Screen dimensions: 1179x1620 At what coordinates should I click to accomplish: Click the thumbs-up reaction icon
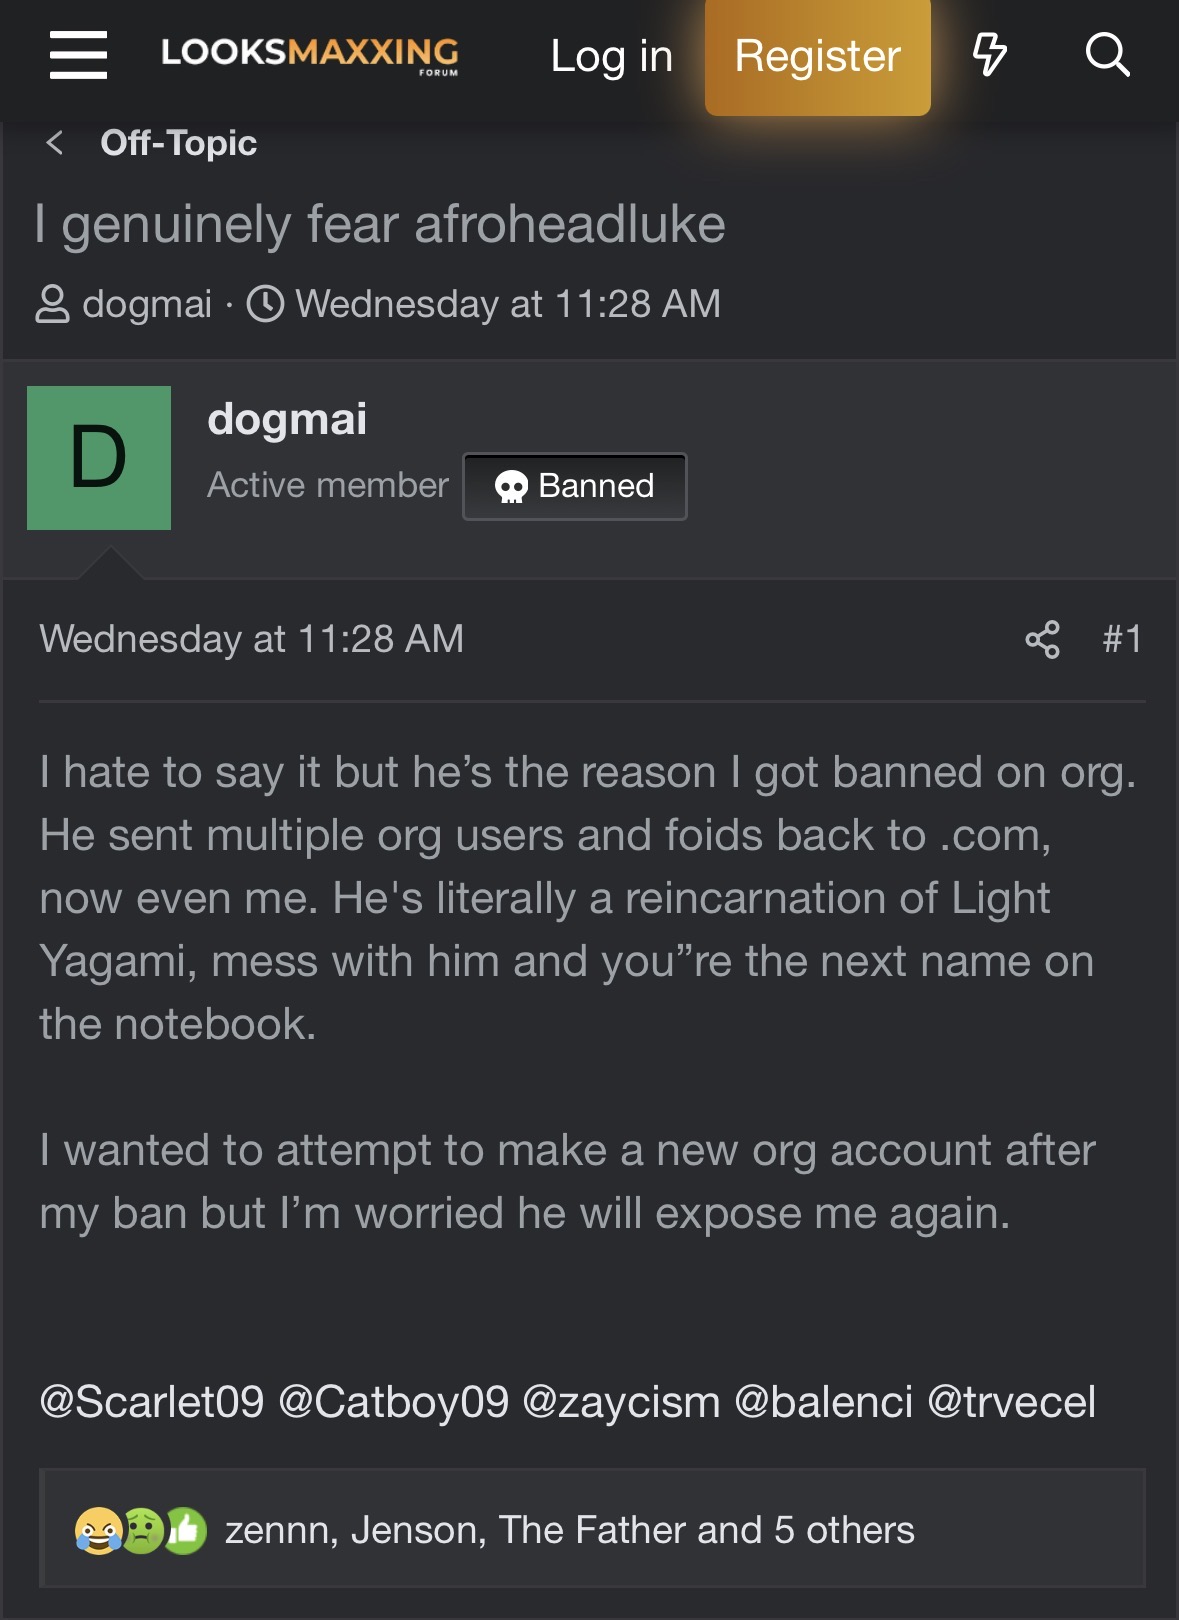click(185, 1530)
